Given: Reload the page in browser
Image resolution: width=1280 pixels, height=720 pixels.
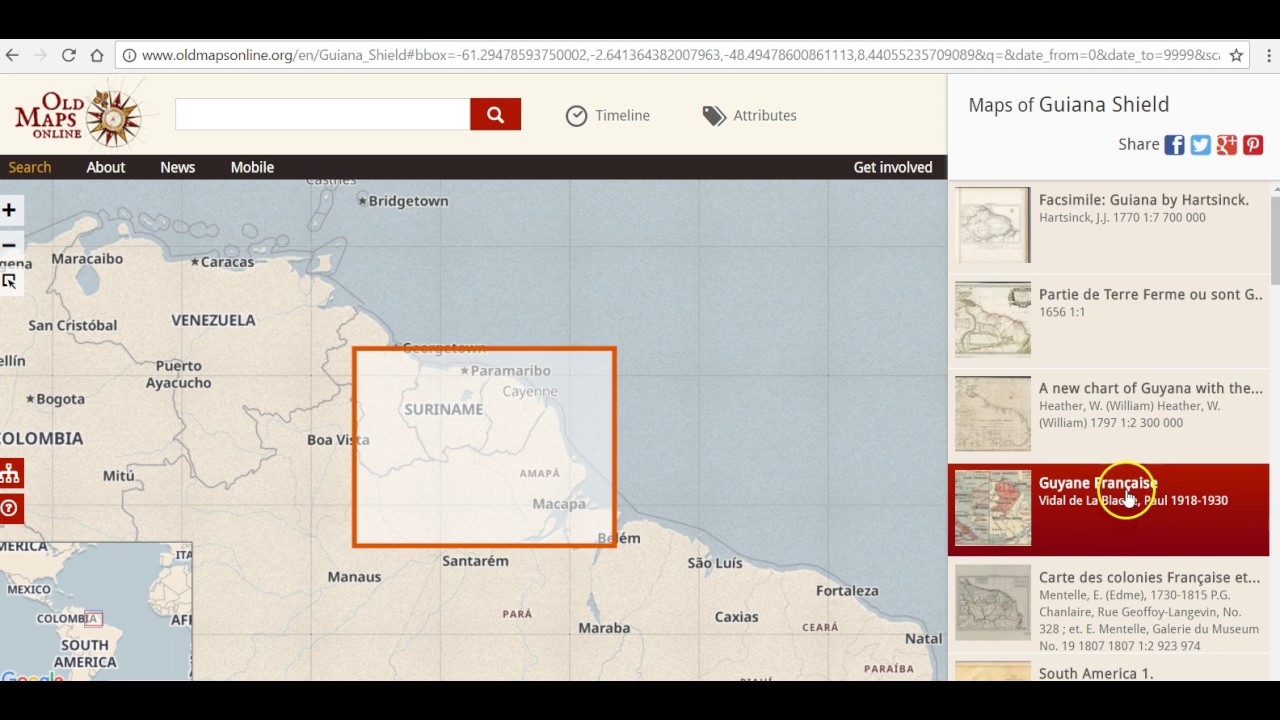Looking at the screenshot, I should tap(68, 55).
